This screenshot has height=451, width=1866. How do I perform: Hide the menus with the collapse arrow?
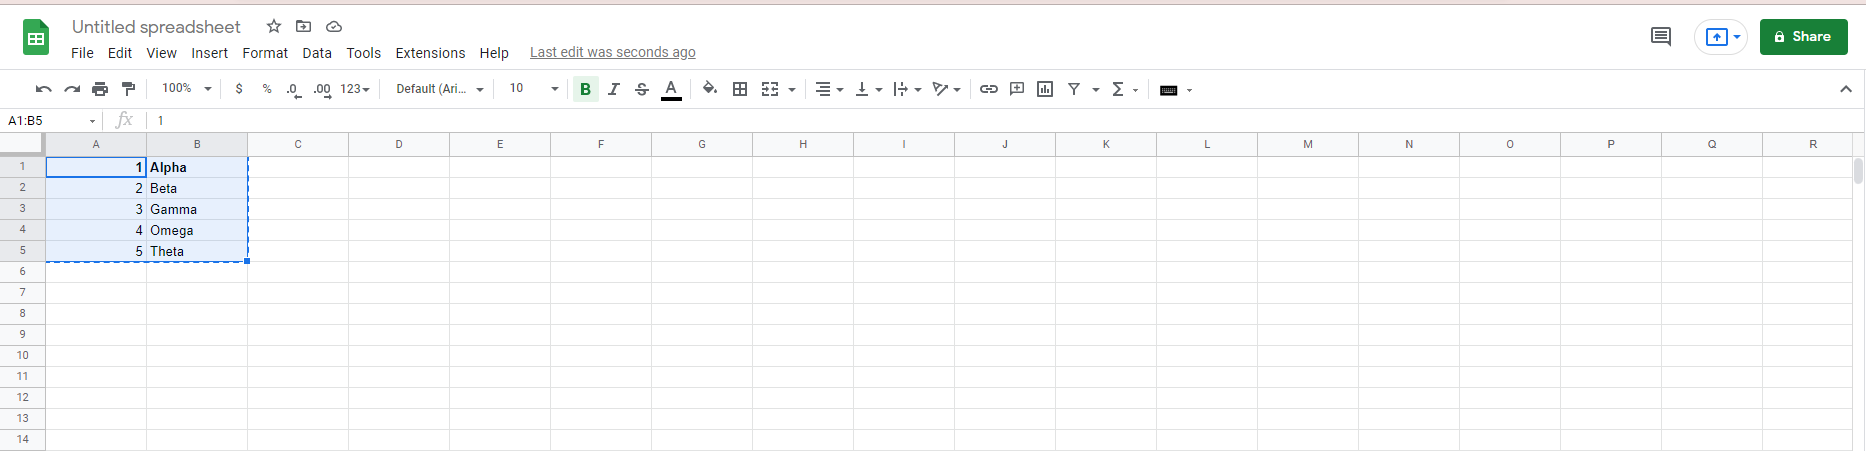(1846, 89)
